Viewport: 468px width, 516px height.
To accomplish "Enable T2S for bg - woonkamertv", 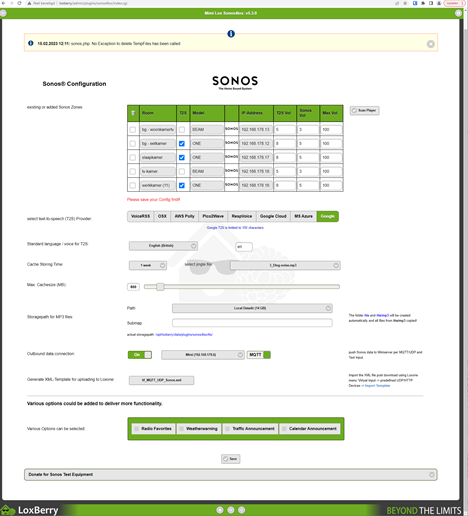I will pos(182,130).
